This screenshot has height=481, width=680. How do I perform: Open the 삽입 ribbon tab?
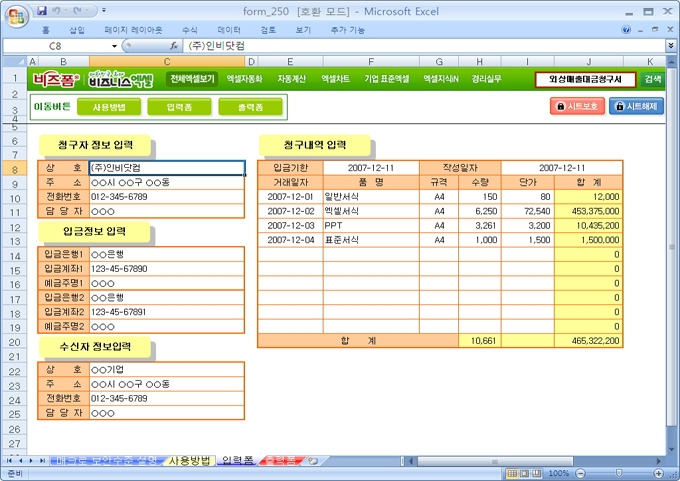[x=77, y=30]
